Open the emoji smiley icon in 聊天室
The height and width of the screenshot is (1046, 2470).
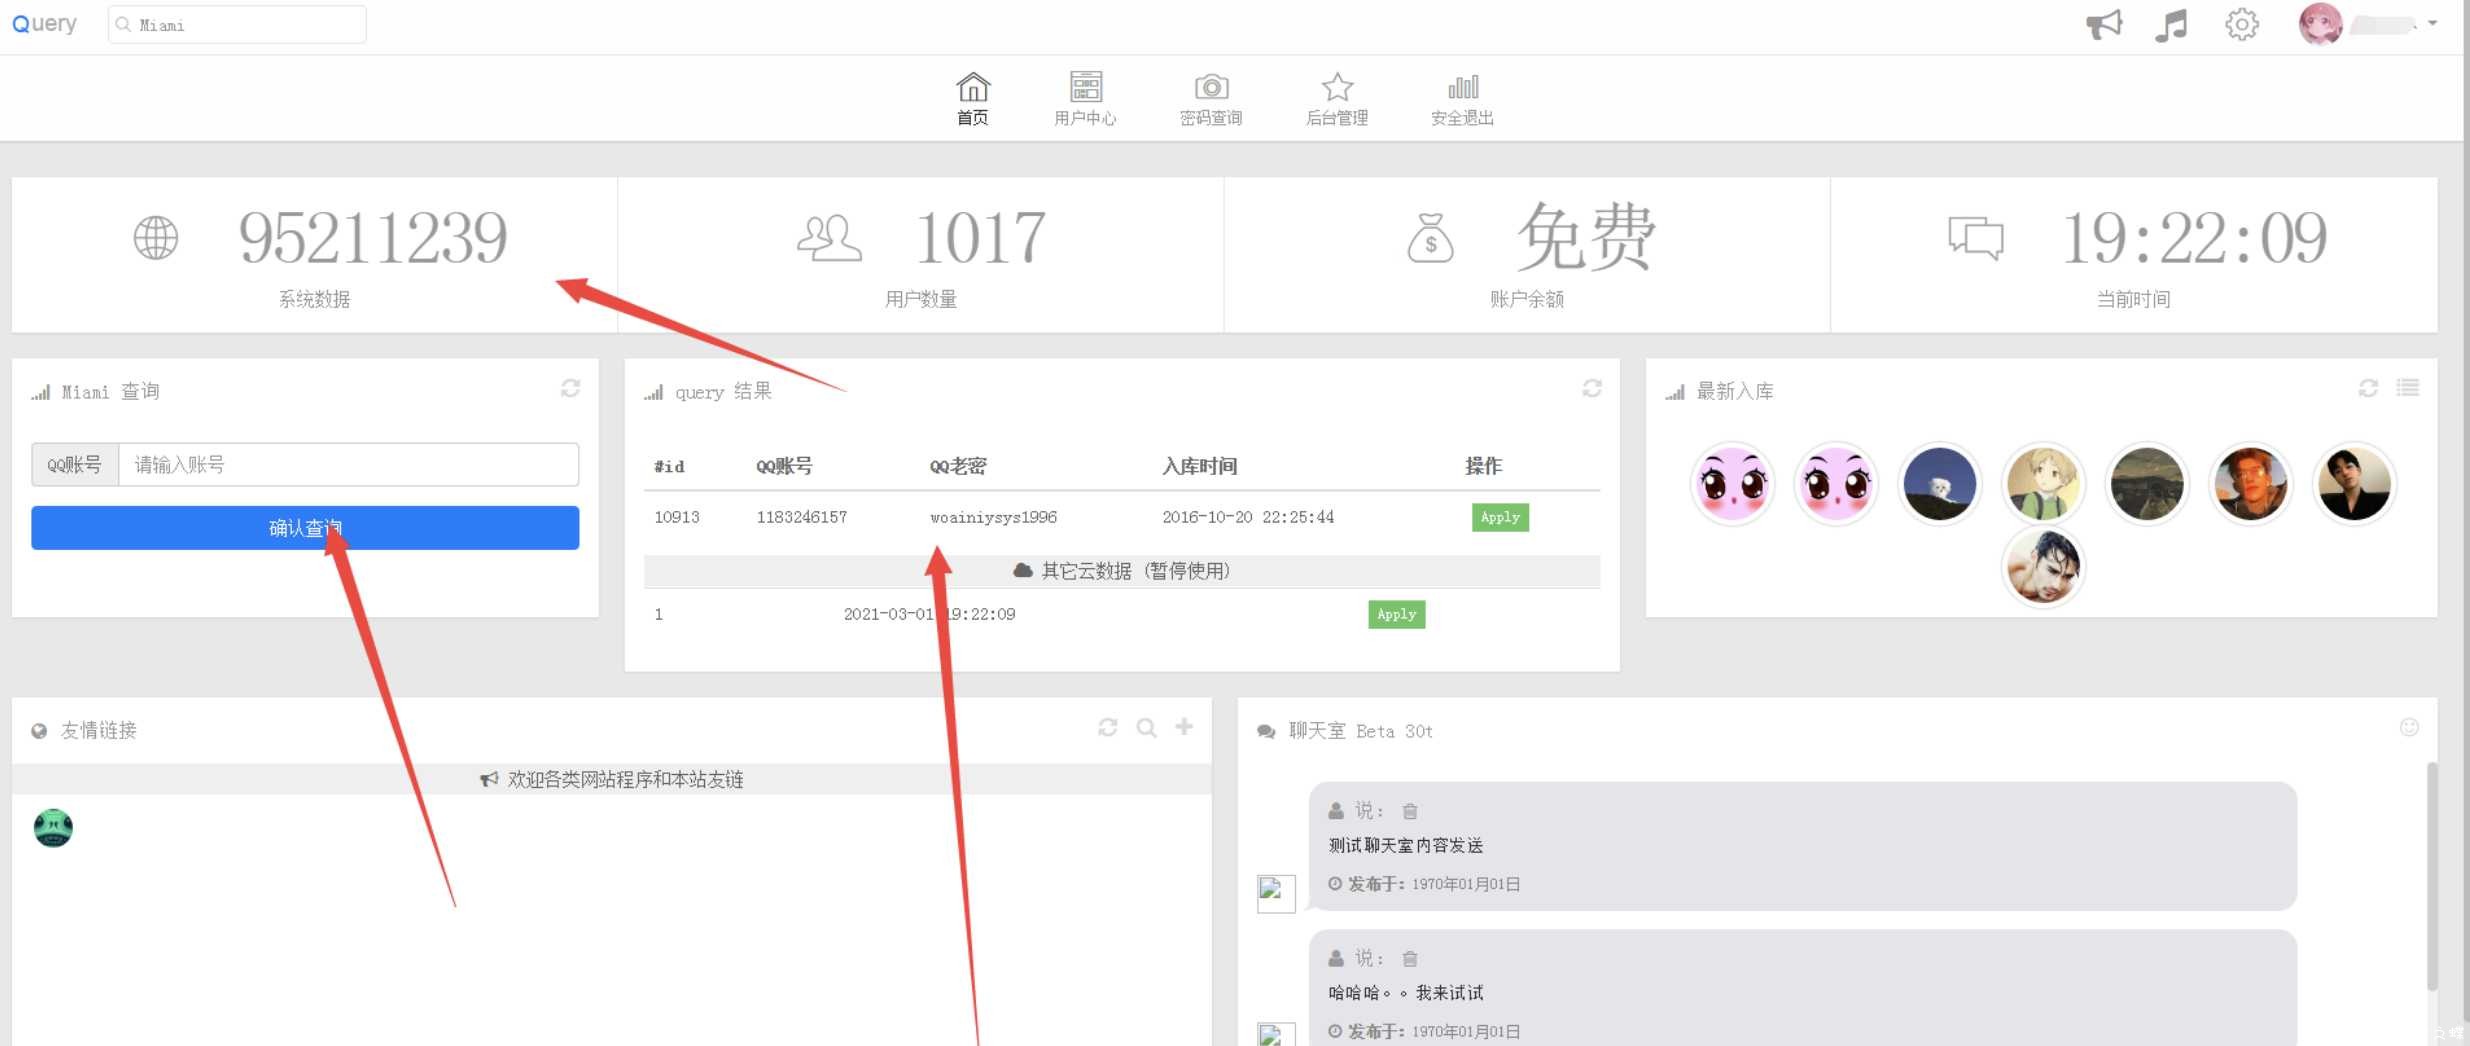(x=2409, y=727)
